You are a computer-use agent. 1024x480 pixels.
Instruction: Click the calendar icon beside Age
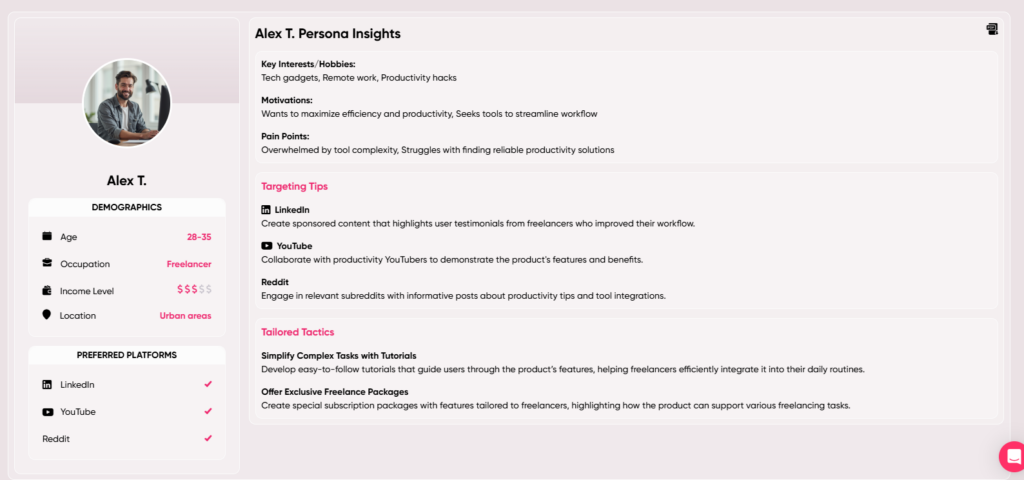[x=47, y=236]
